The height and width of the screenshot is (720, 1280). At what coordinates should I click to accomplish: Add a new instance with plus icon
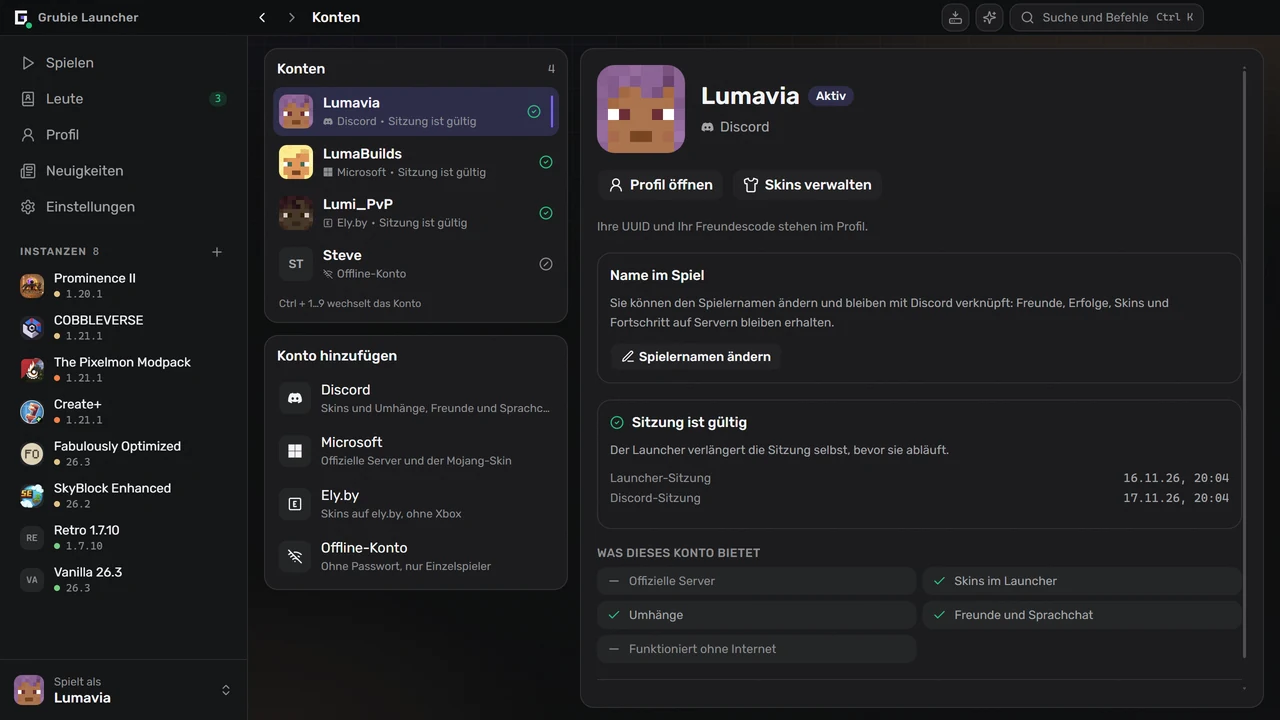pyautogui.click(x=217, y=252)
